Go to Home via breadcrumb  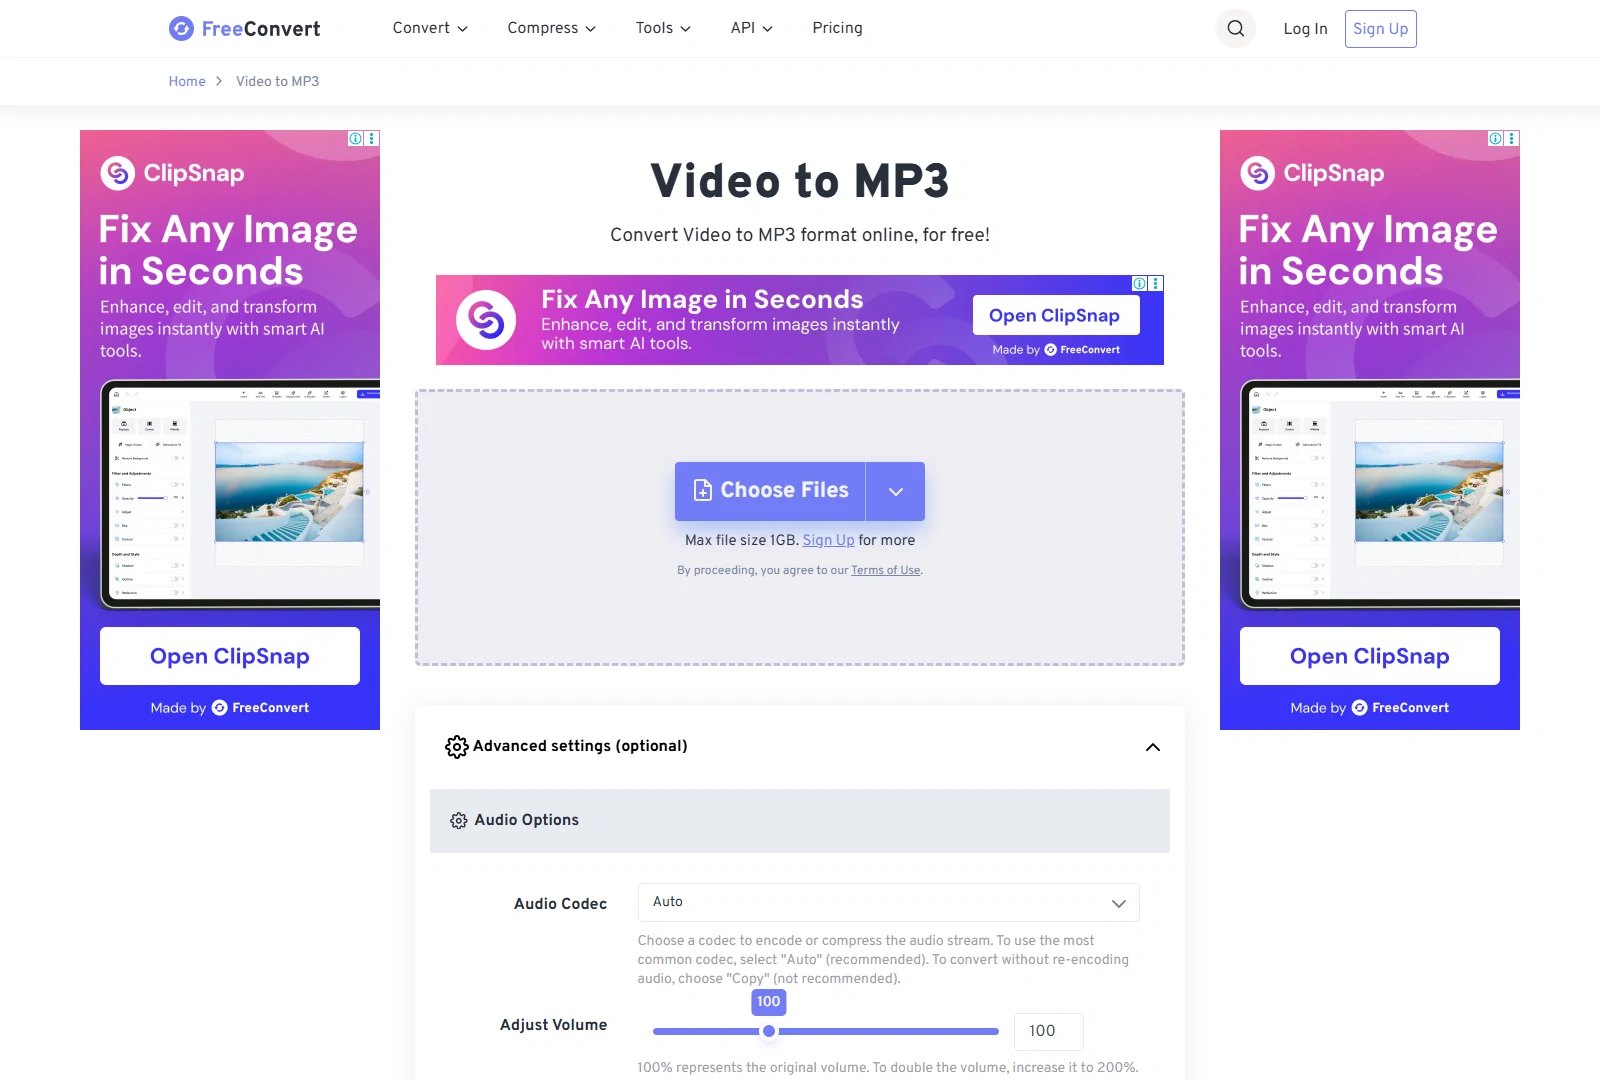pyautogui.click(x=187, y=81)
